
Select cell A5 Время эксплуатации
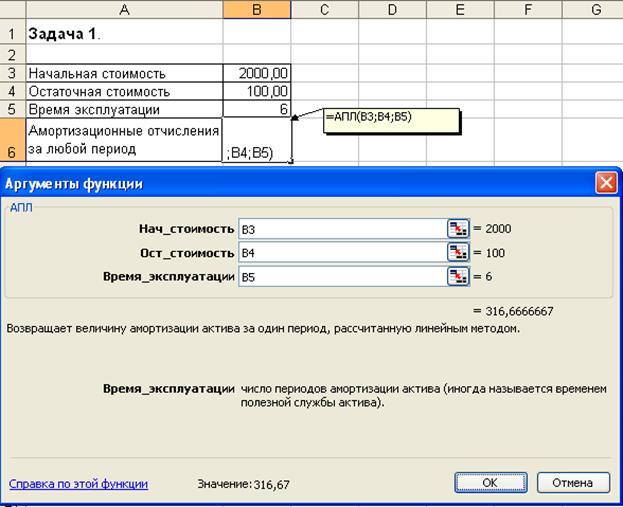(123, 109)
